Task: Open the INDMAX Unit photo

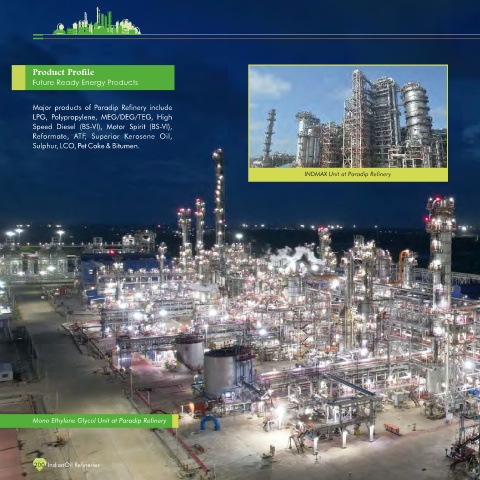Action: [x=348, y=116]
